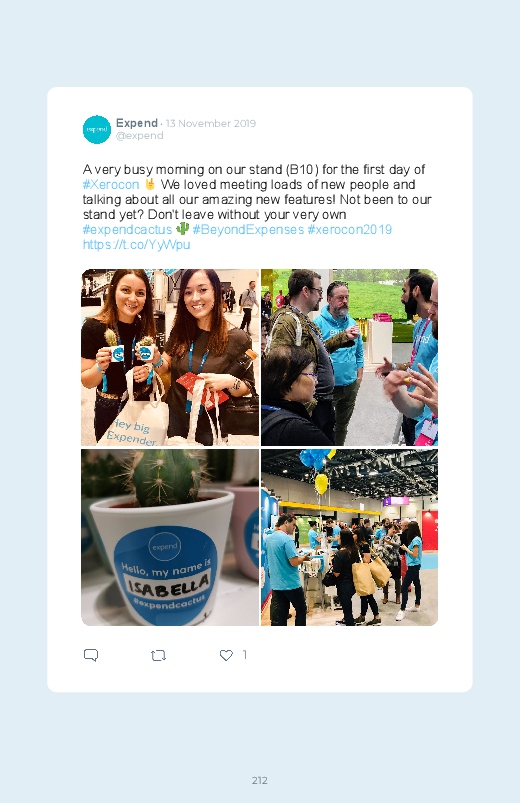Open exhibition hall photo with balloons
Screen dimensions: 520x803
(x=349, y=538)
